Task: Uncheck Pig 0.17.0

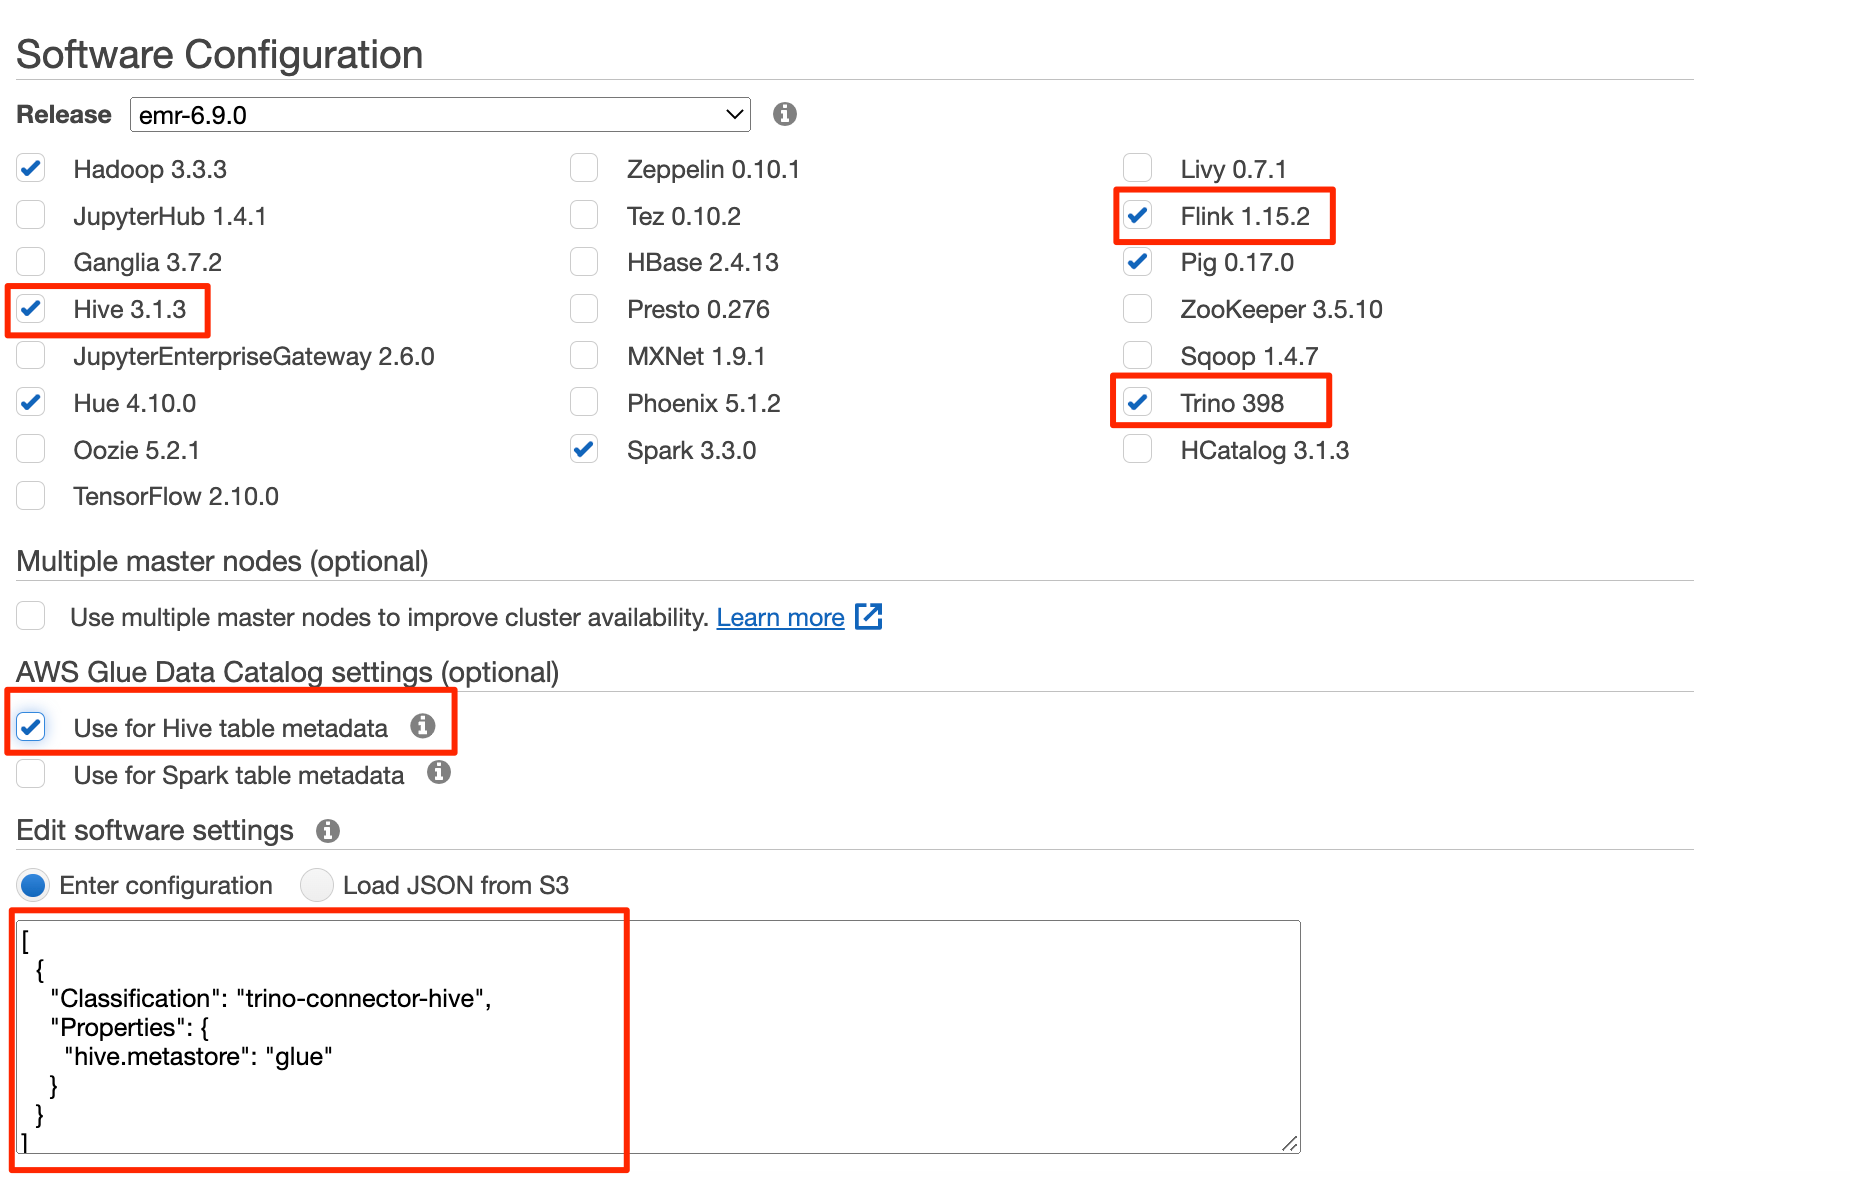Action: 1137,262
